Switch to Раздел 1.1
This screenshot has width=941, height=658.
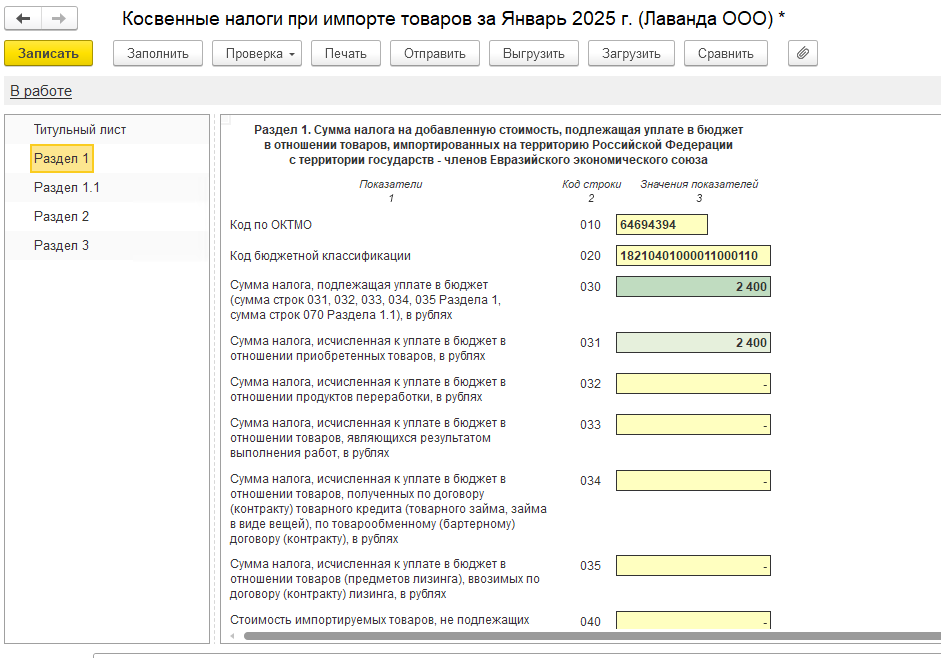pos(67,187)
